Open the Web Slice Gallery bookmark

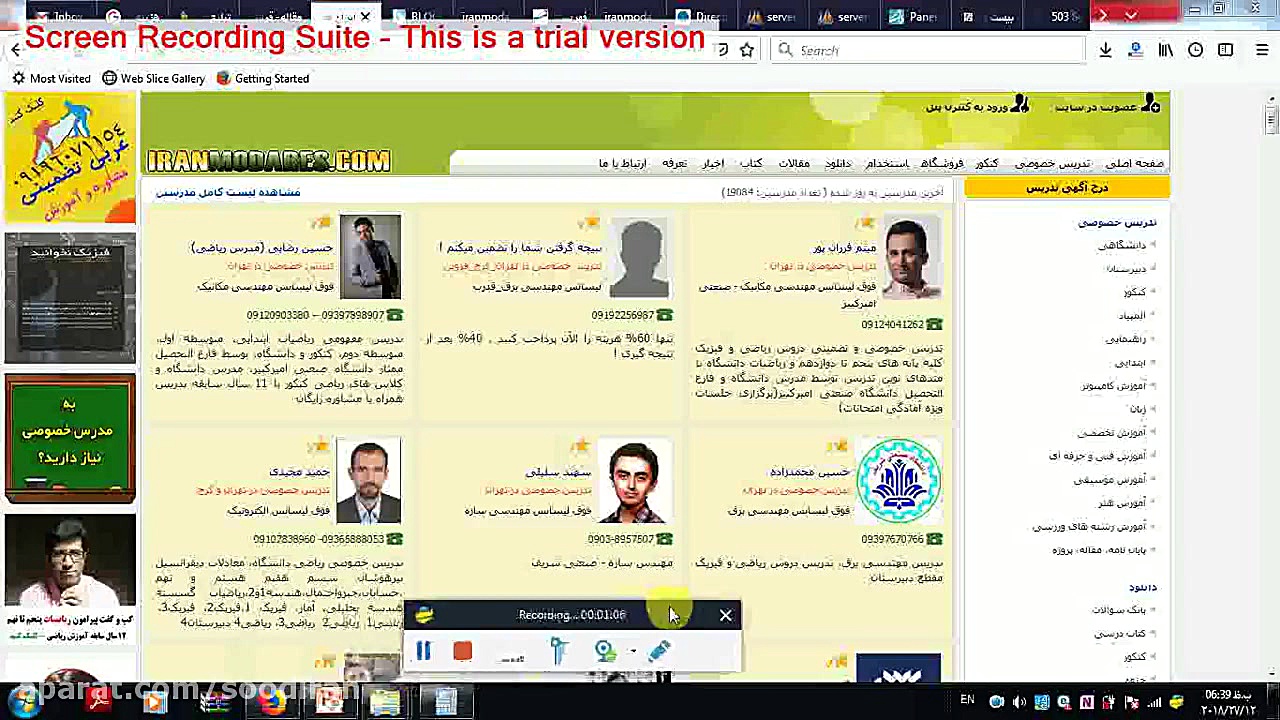click(x=162, y=78)
